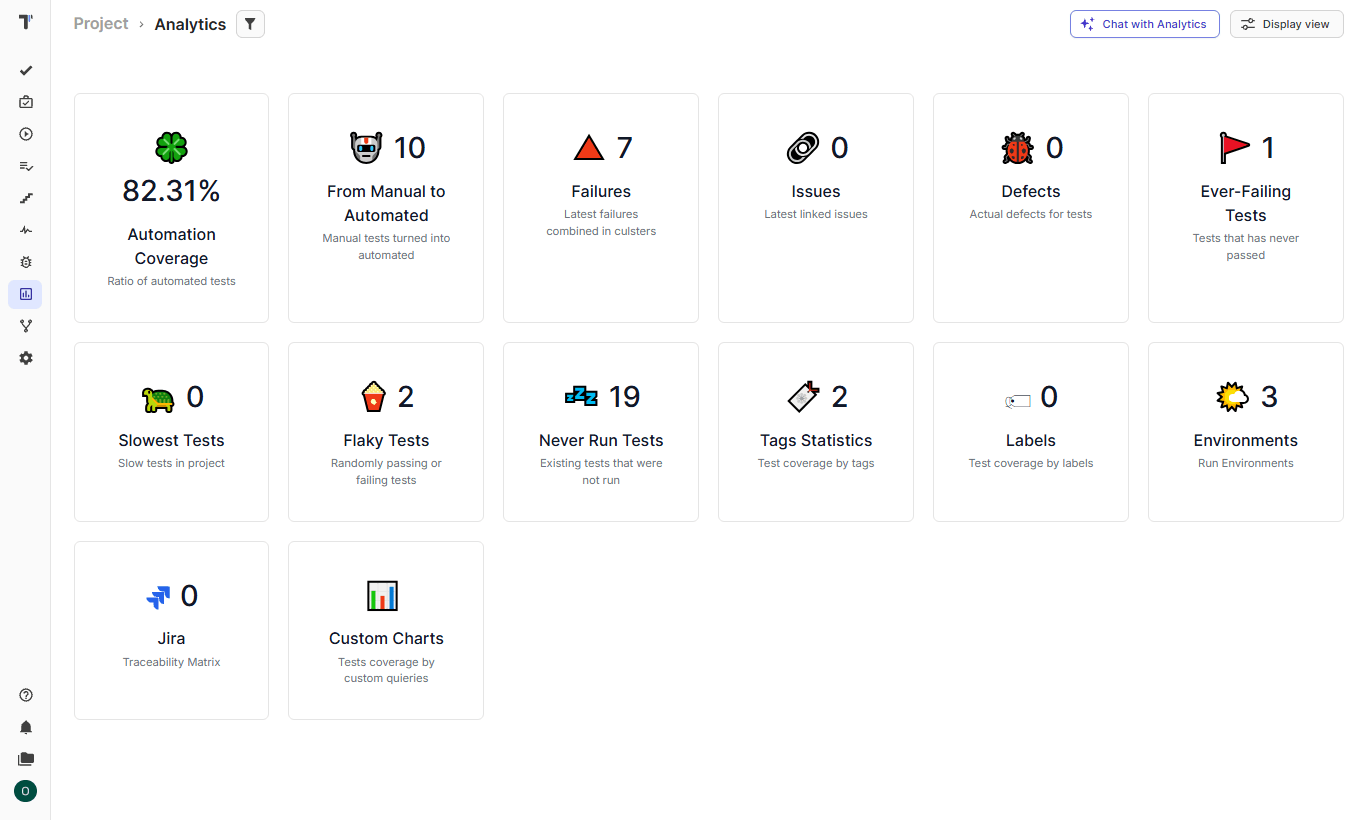Open the Issues card
This screenshot has height=820, width=1366.
tap(816, 208)
